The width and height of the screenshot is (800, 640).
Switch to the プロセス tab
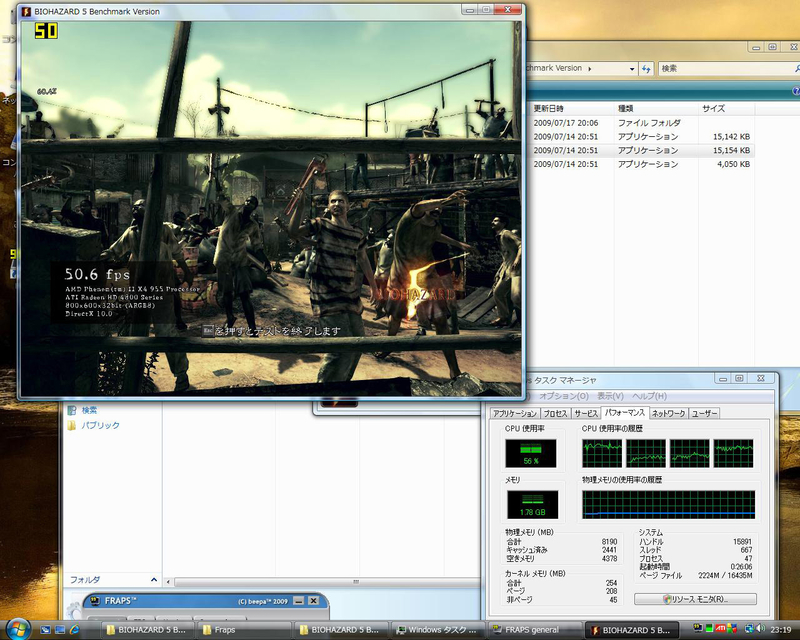point(555,413)
